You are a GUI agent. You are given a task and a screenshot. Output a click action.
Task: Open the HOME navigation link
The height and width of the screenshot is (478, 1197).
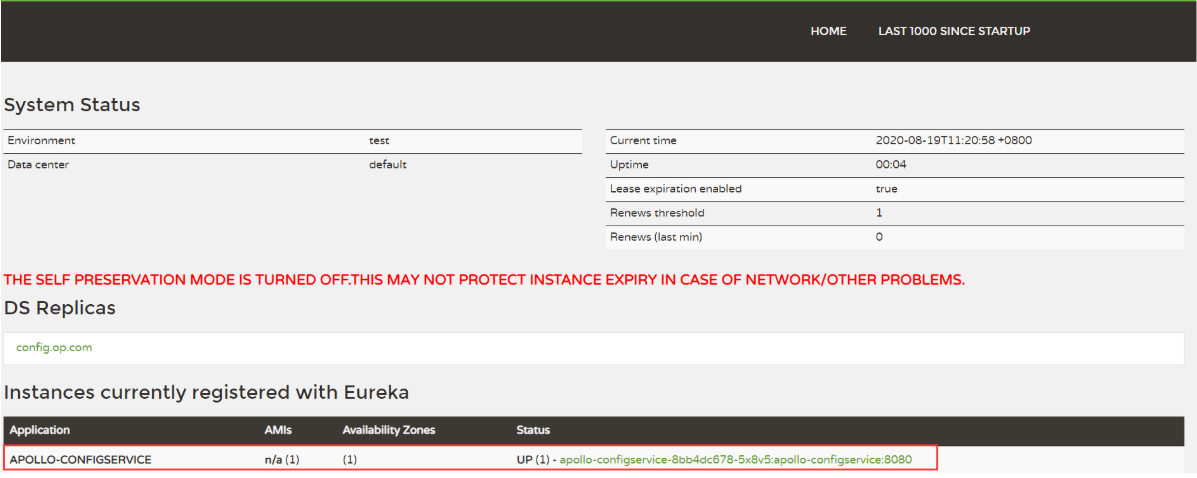point(828,31)
